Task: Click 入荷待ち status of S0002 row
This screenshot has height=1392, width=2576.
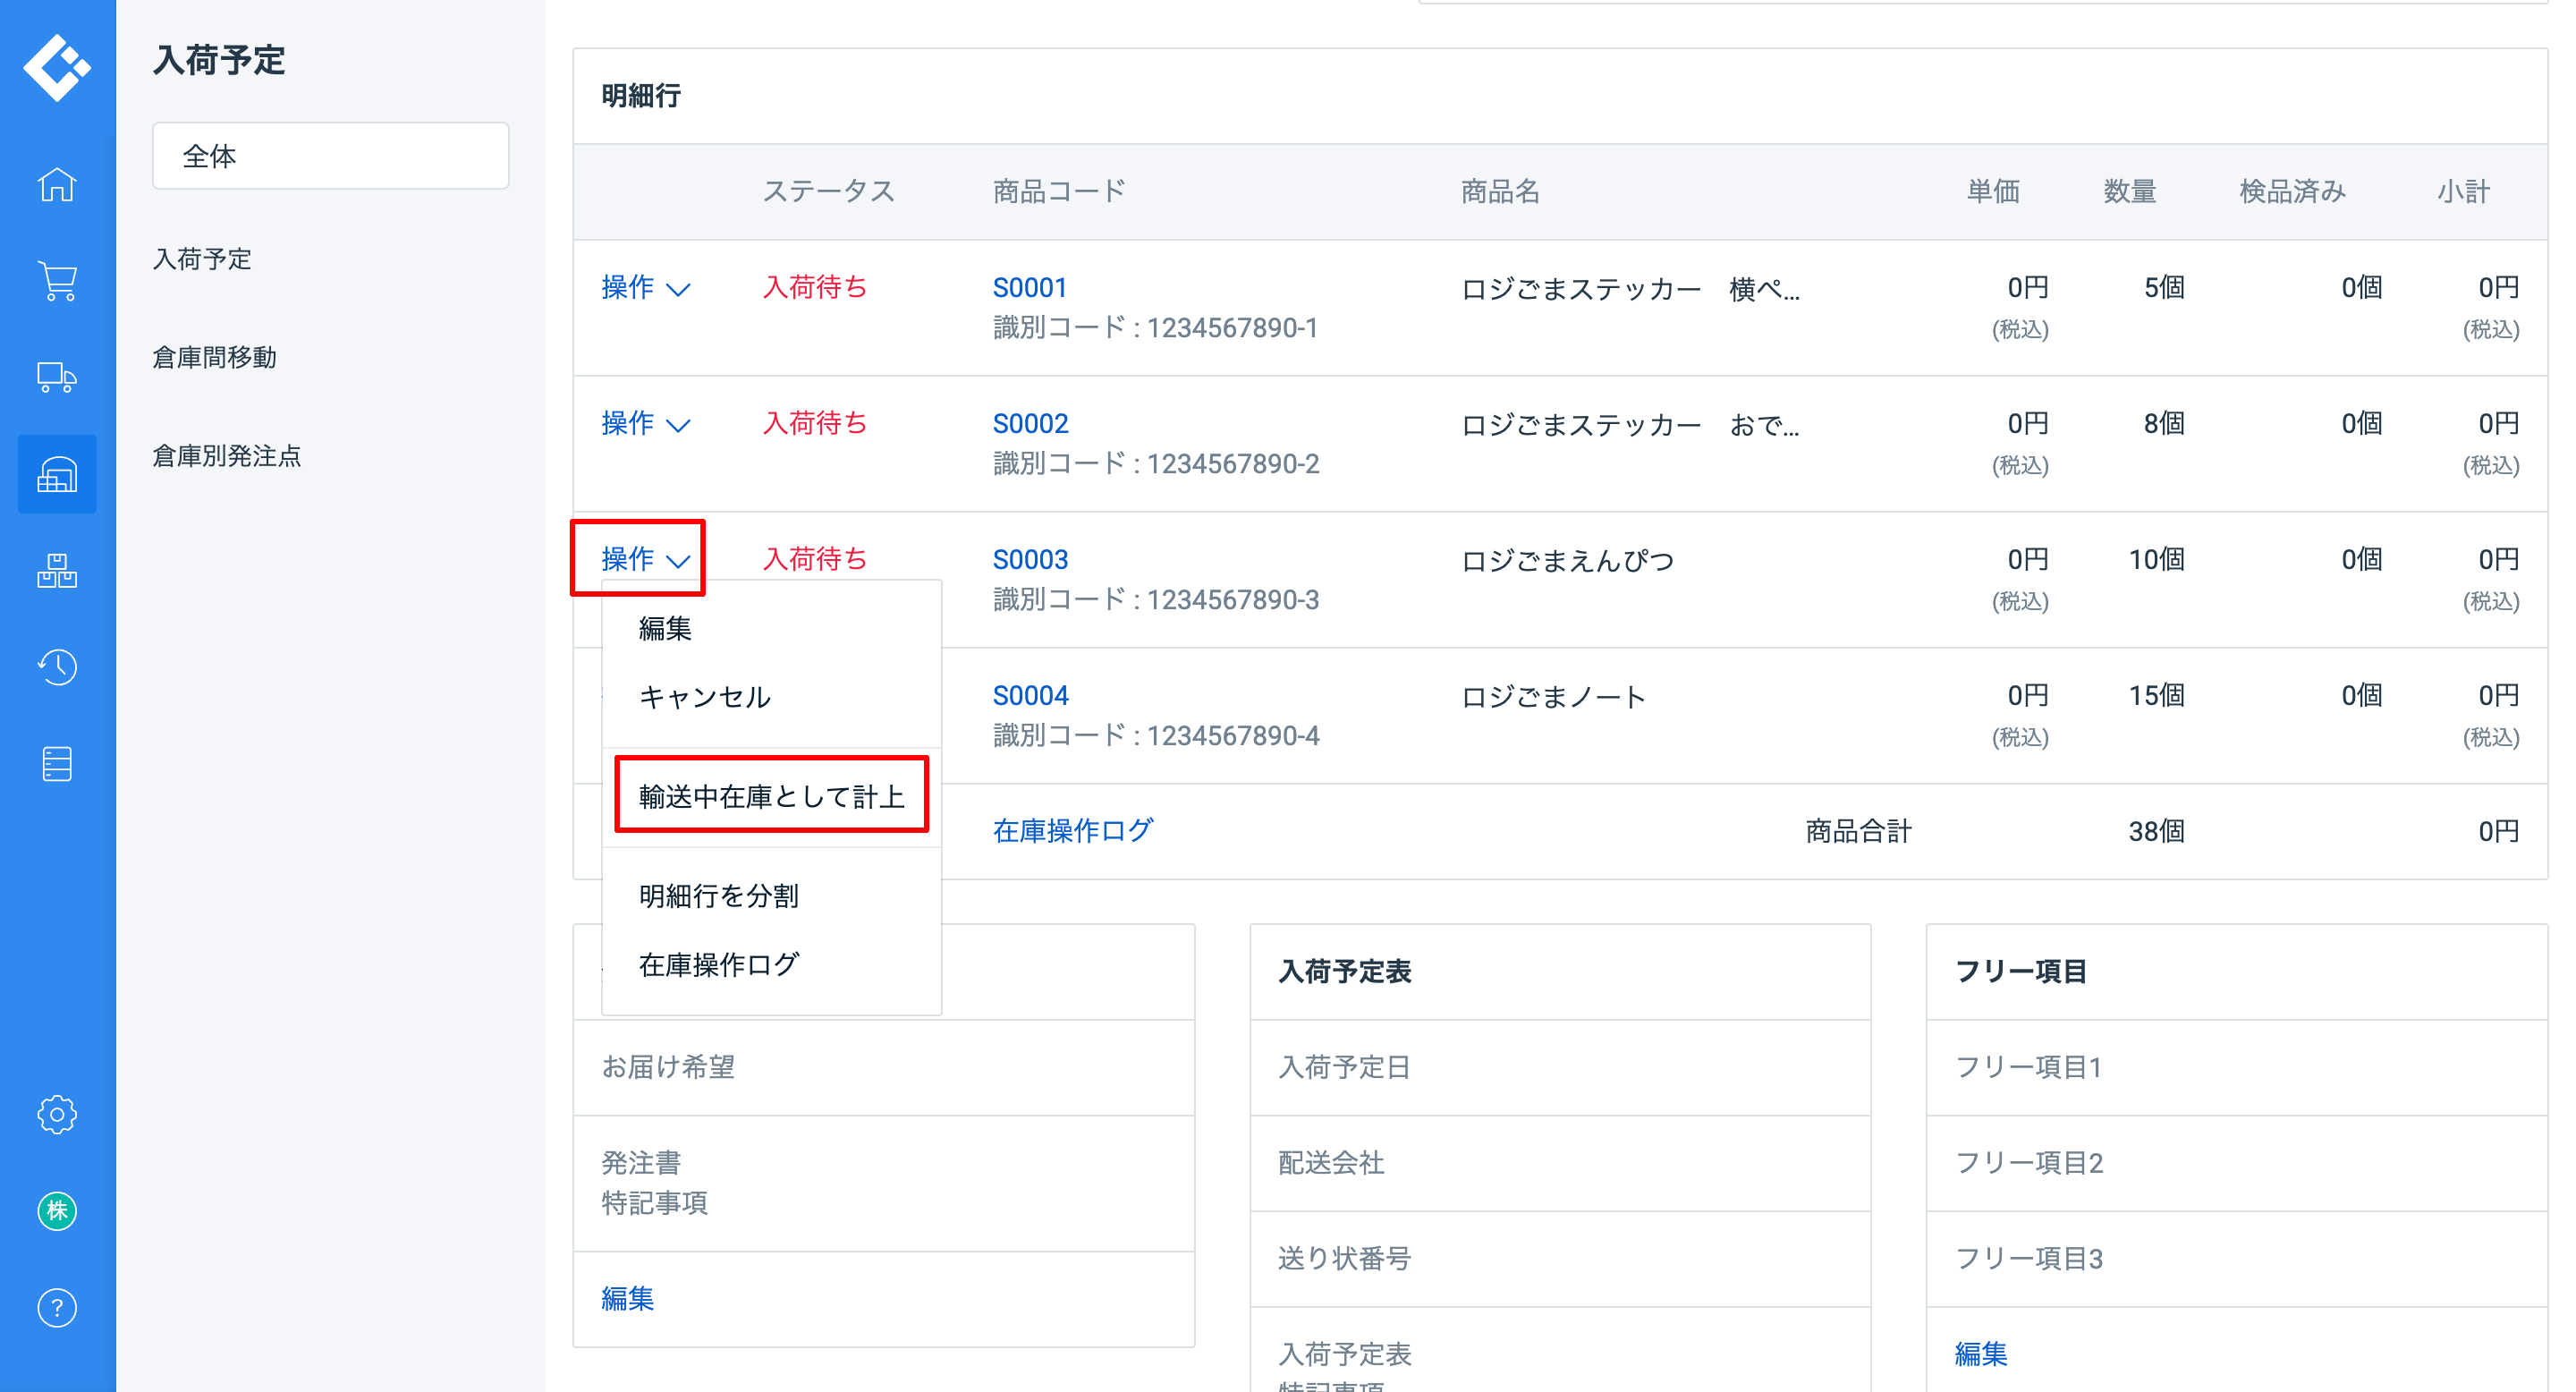Action: 814,424
